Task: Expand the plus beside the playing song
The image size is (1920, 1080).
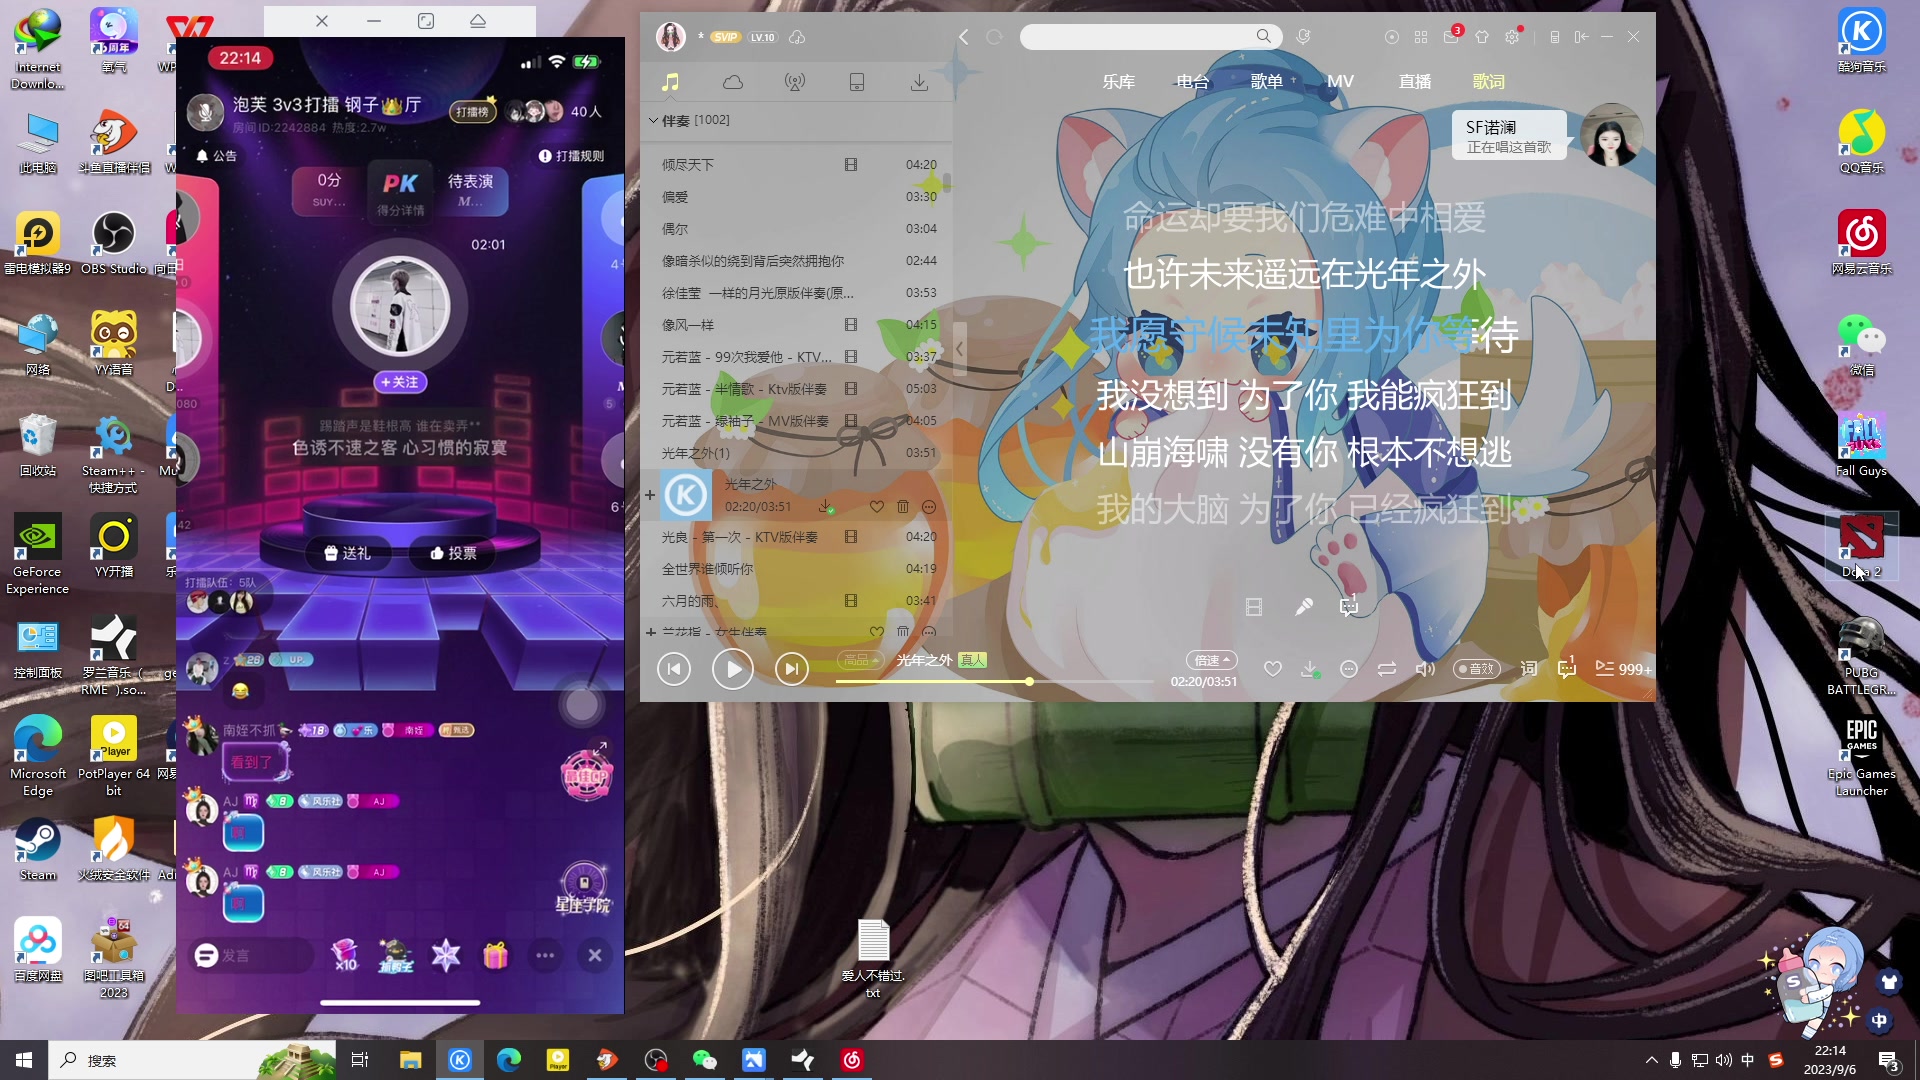Action: [649, 495]
